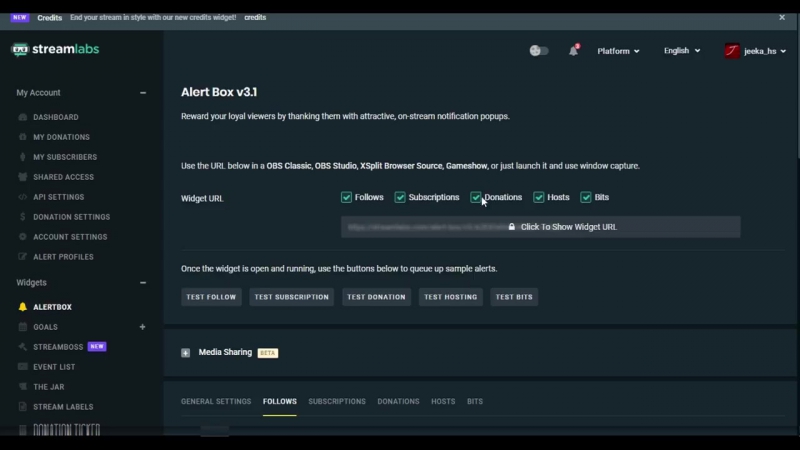Viewport: 800px width, 450px height.
Task: Switch to Subscriptions tab
Action: [x=337, y=402]
